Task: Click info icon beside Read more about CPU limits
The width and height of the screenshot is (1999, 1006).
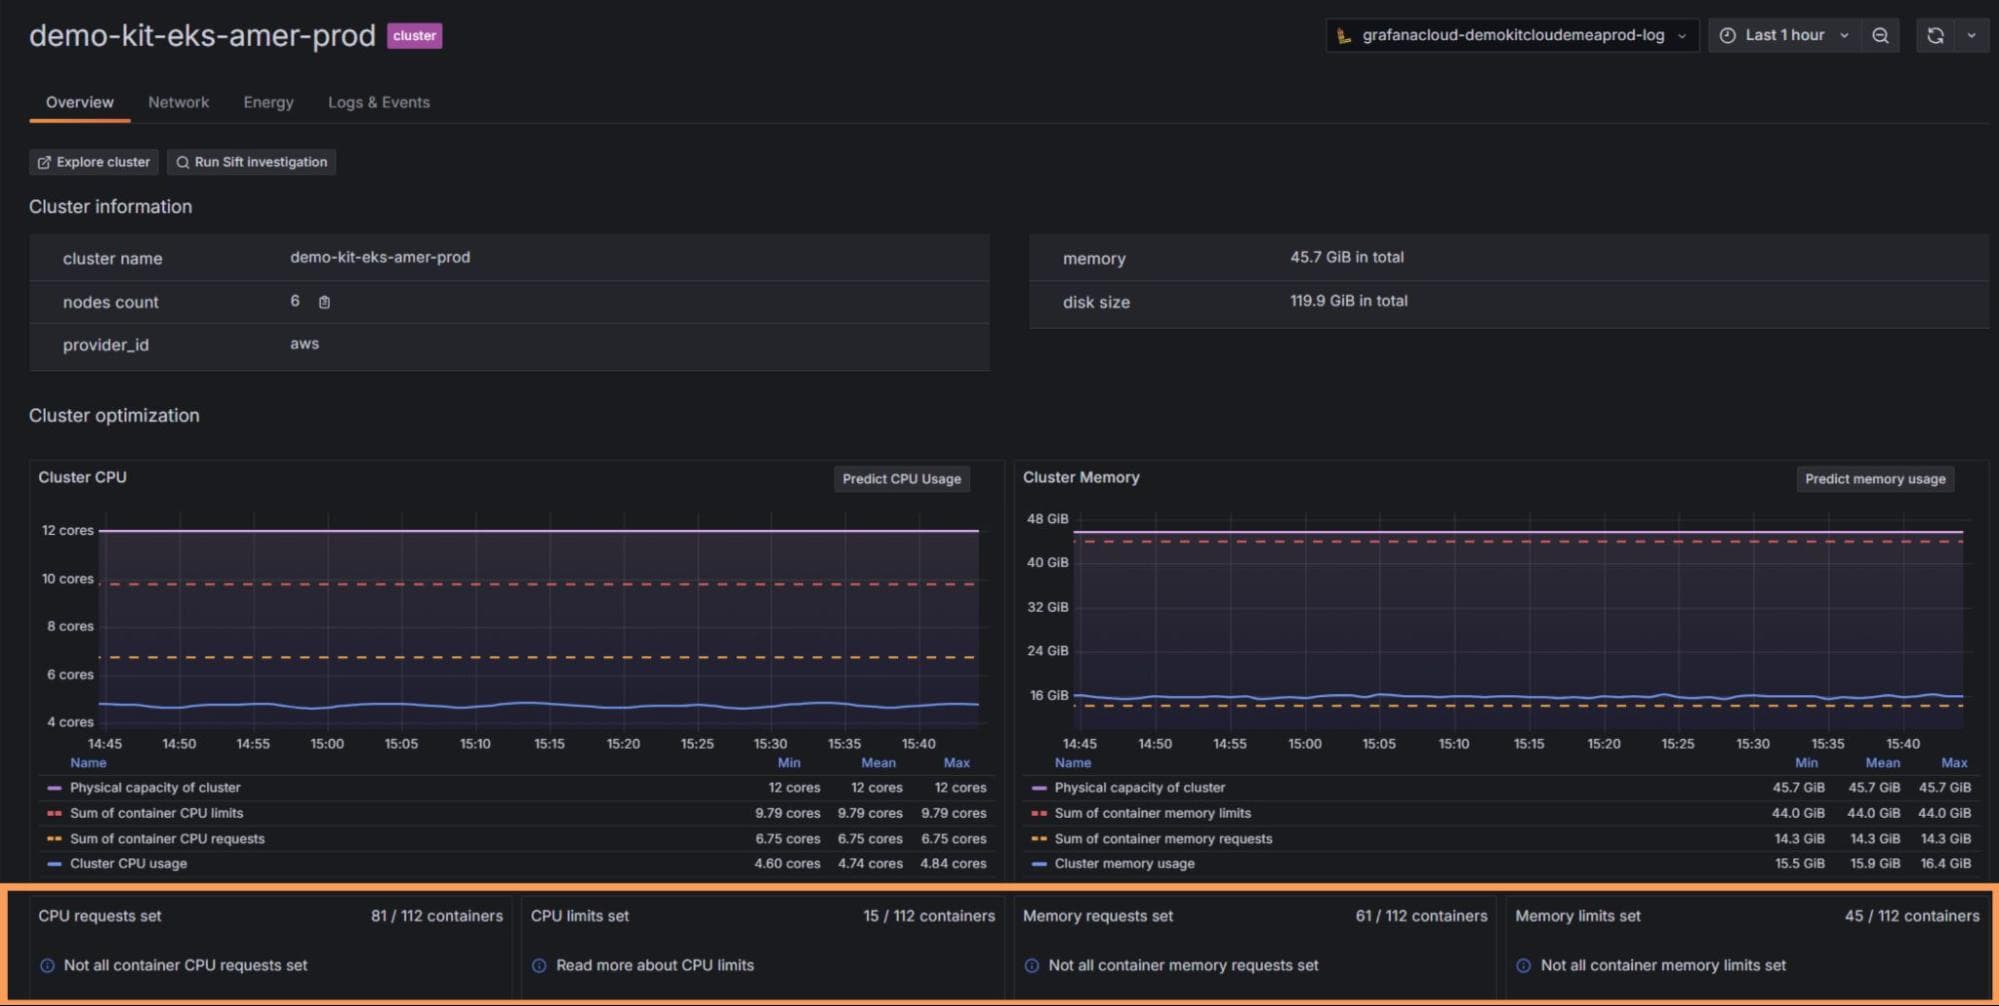Action: tap(539, 965)
